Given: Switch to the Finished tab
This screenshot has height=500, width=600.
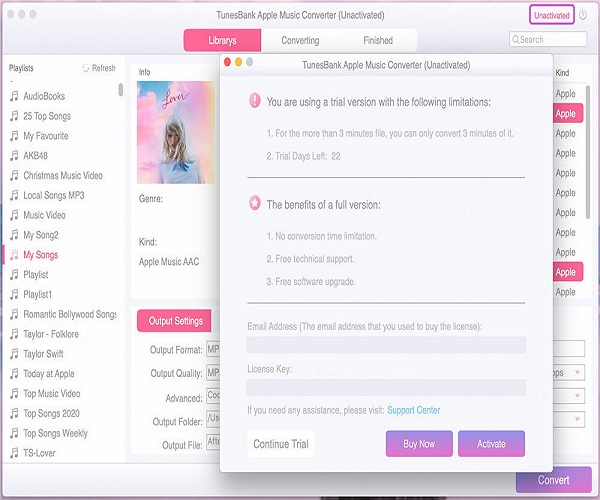Looking at the screenshot, I should (x=378, y=40).
